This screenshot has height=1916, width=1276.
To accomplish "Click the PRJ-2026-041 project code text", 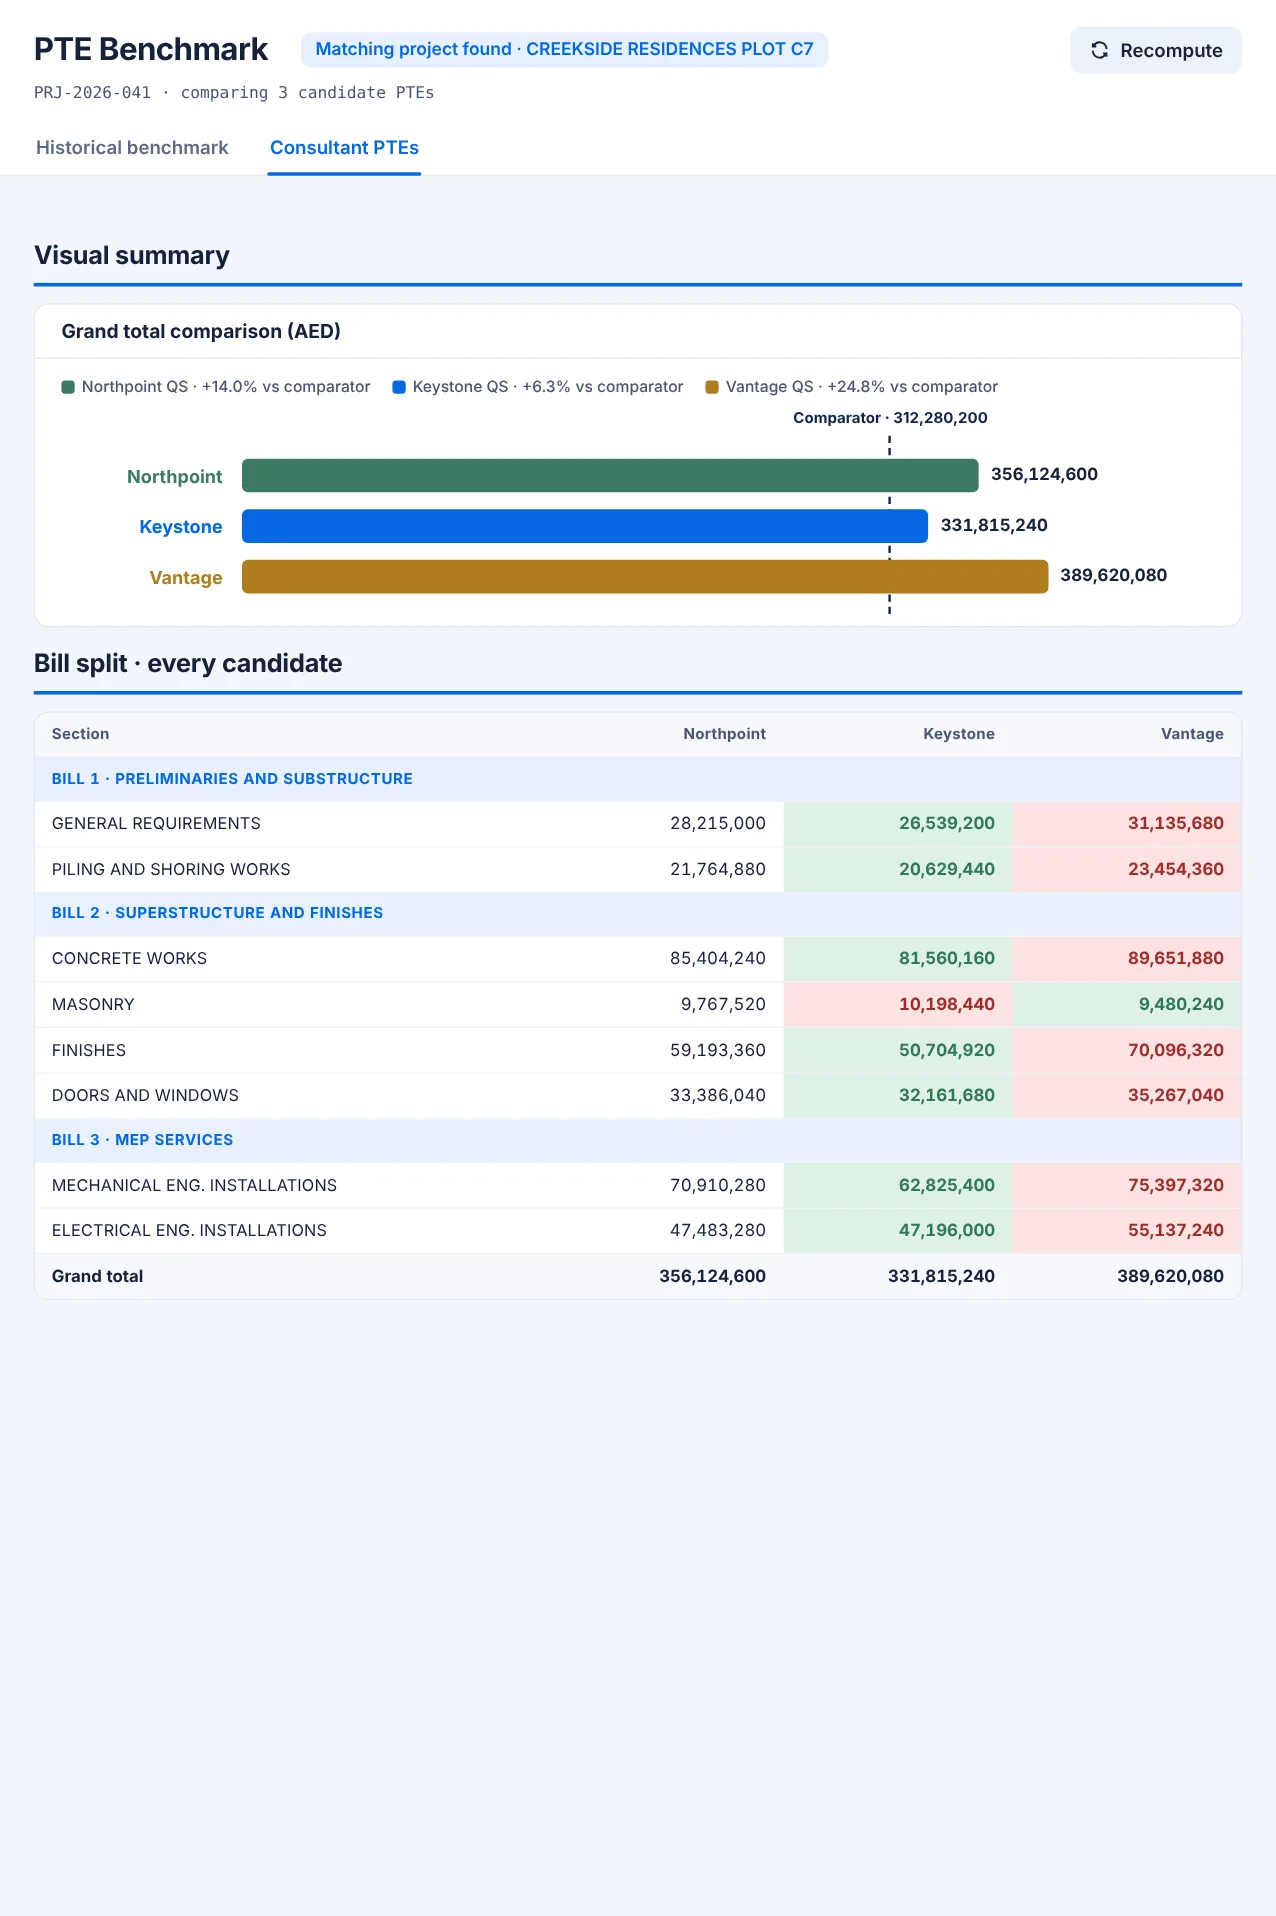I will point(92,93).
